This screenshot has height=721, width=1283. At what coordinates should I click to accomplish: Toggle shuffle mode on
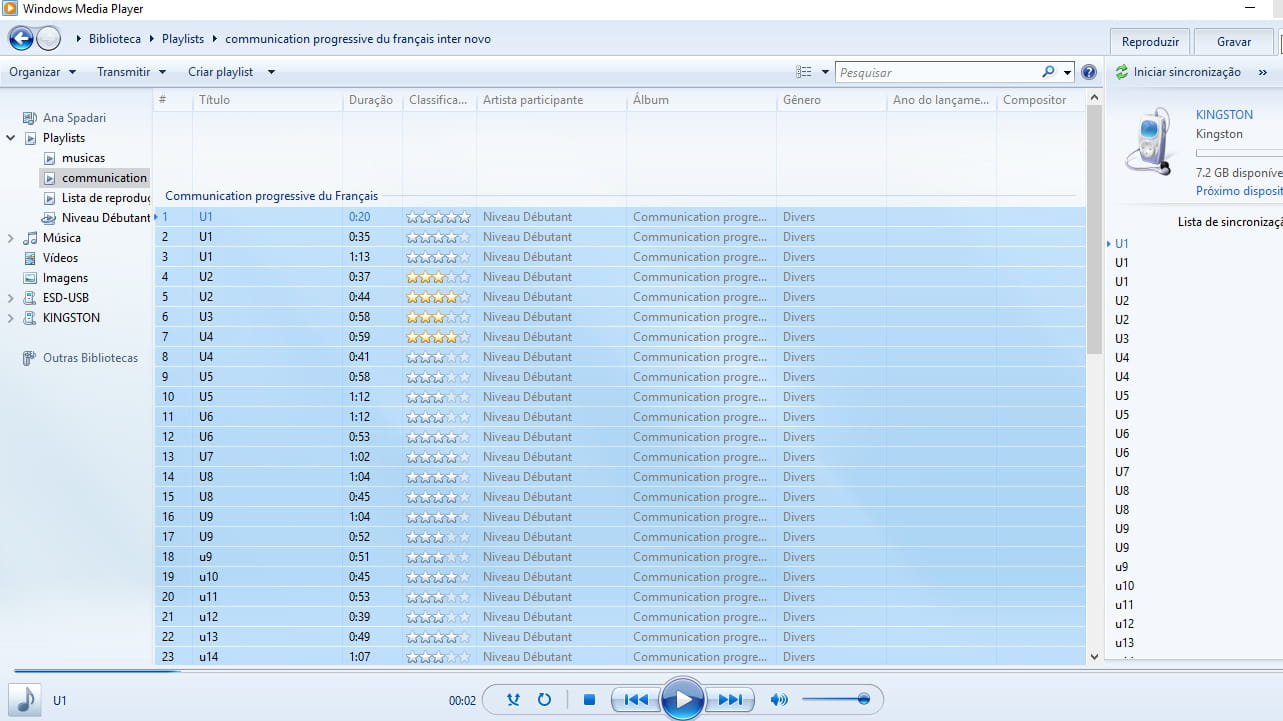pos(513,700)
